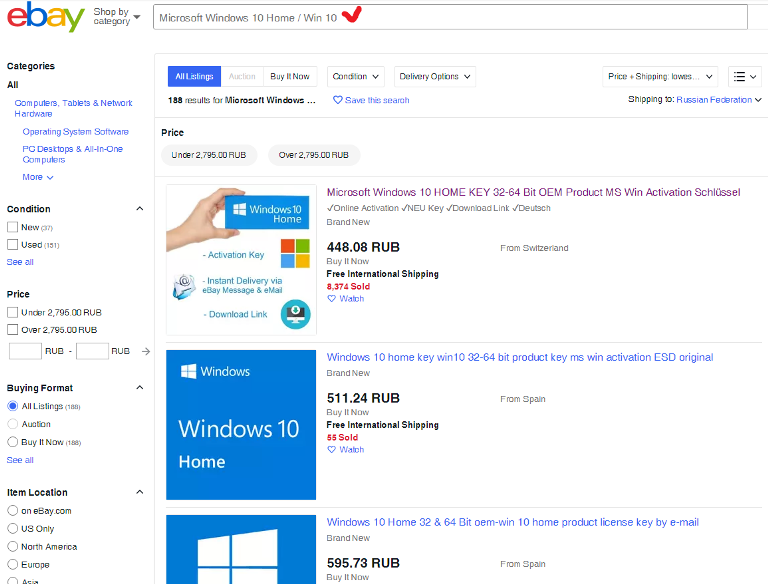Tick the Used condition checkbox
The width and height of the screenshot is (768, 584).
(13, 244)
